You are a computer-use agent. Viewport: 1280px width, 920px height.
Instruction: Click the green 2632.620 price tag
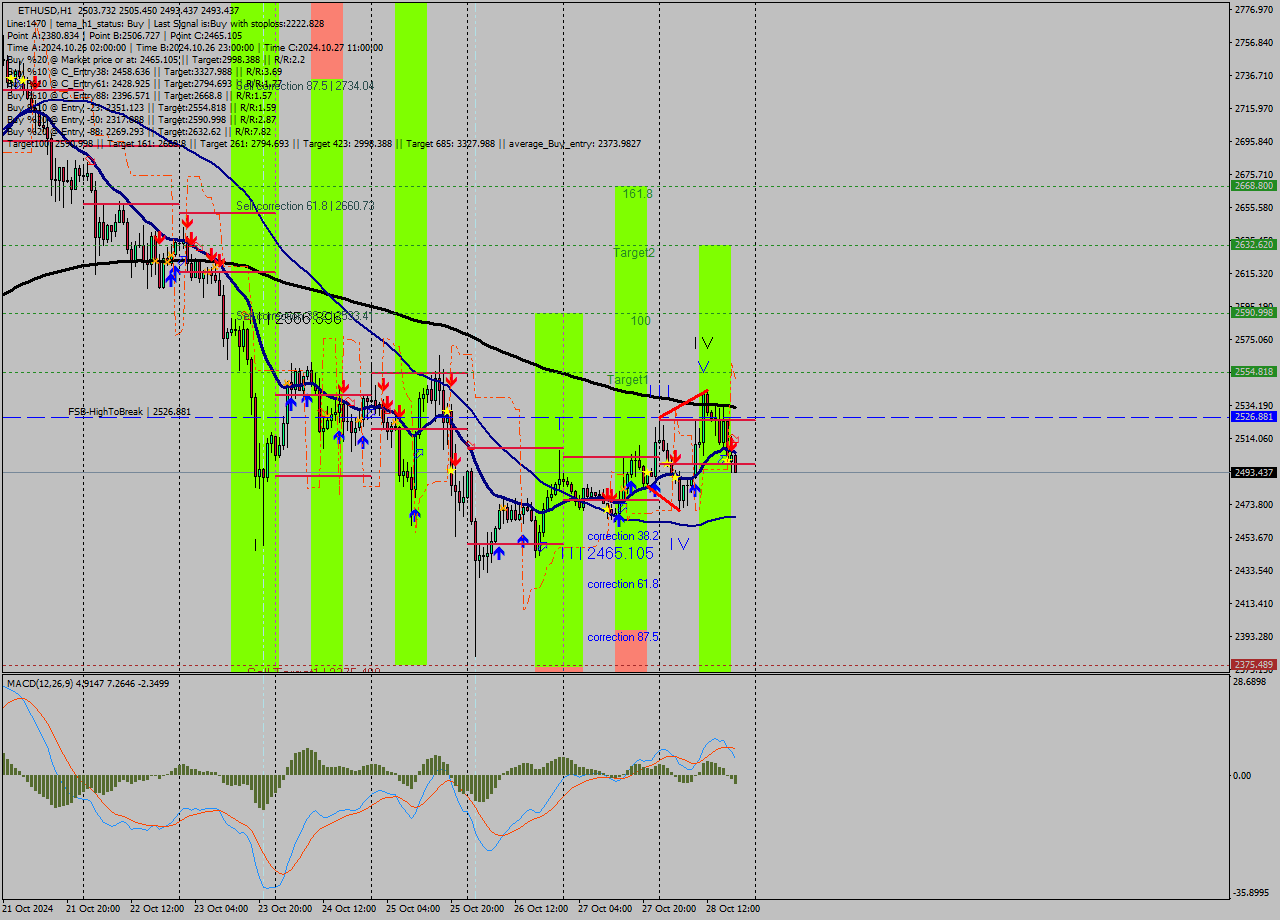1253,244
